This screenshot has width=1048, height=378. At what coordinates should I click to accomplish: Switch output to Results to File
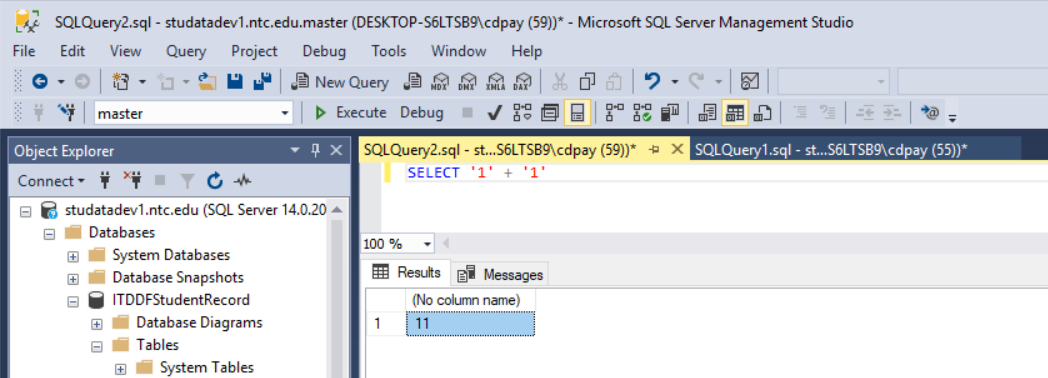point(763,113)
